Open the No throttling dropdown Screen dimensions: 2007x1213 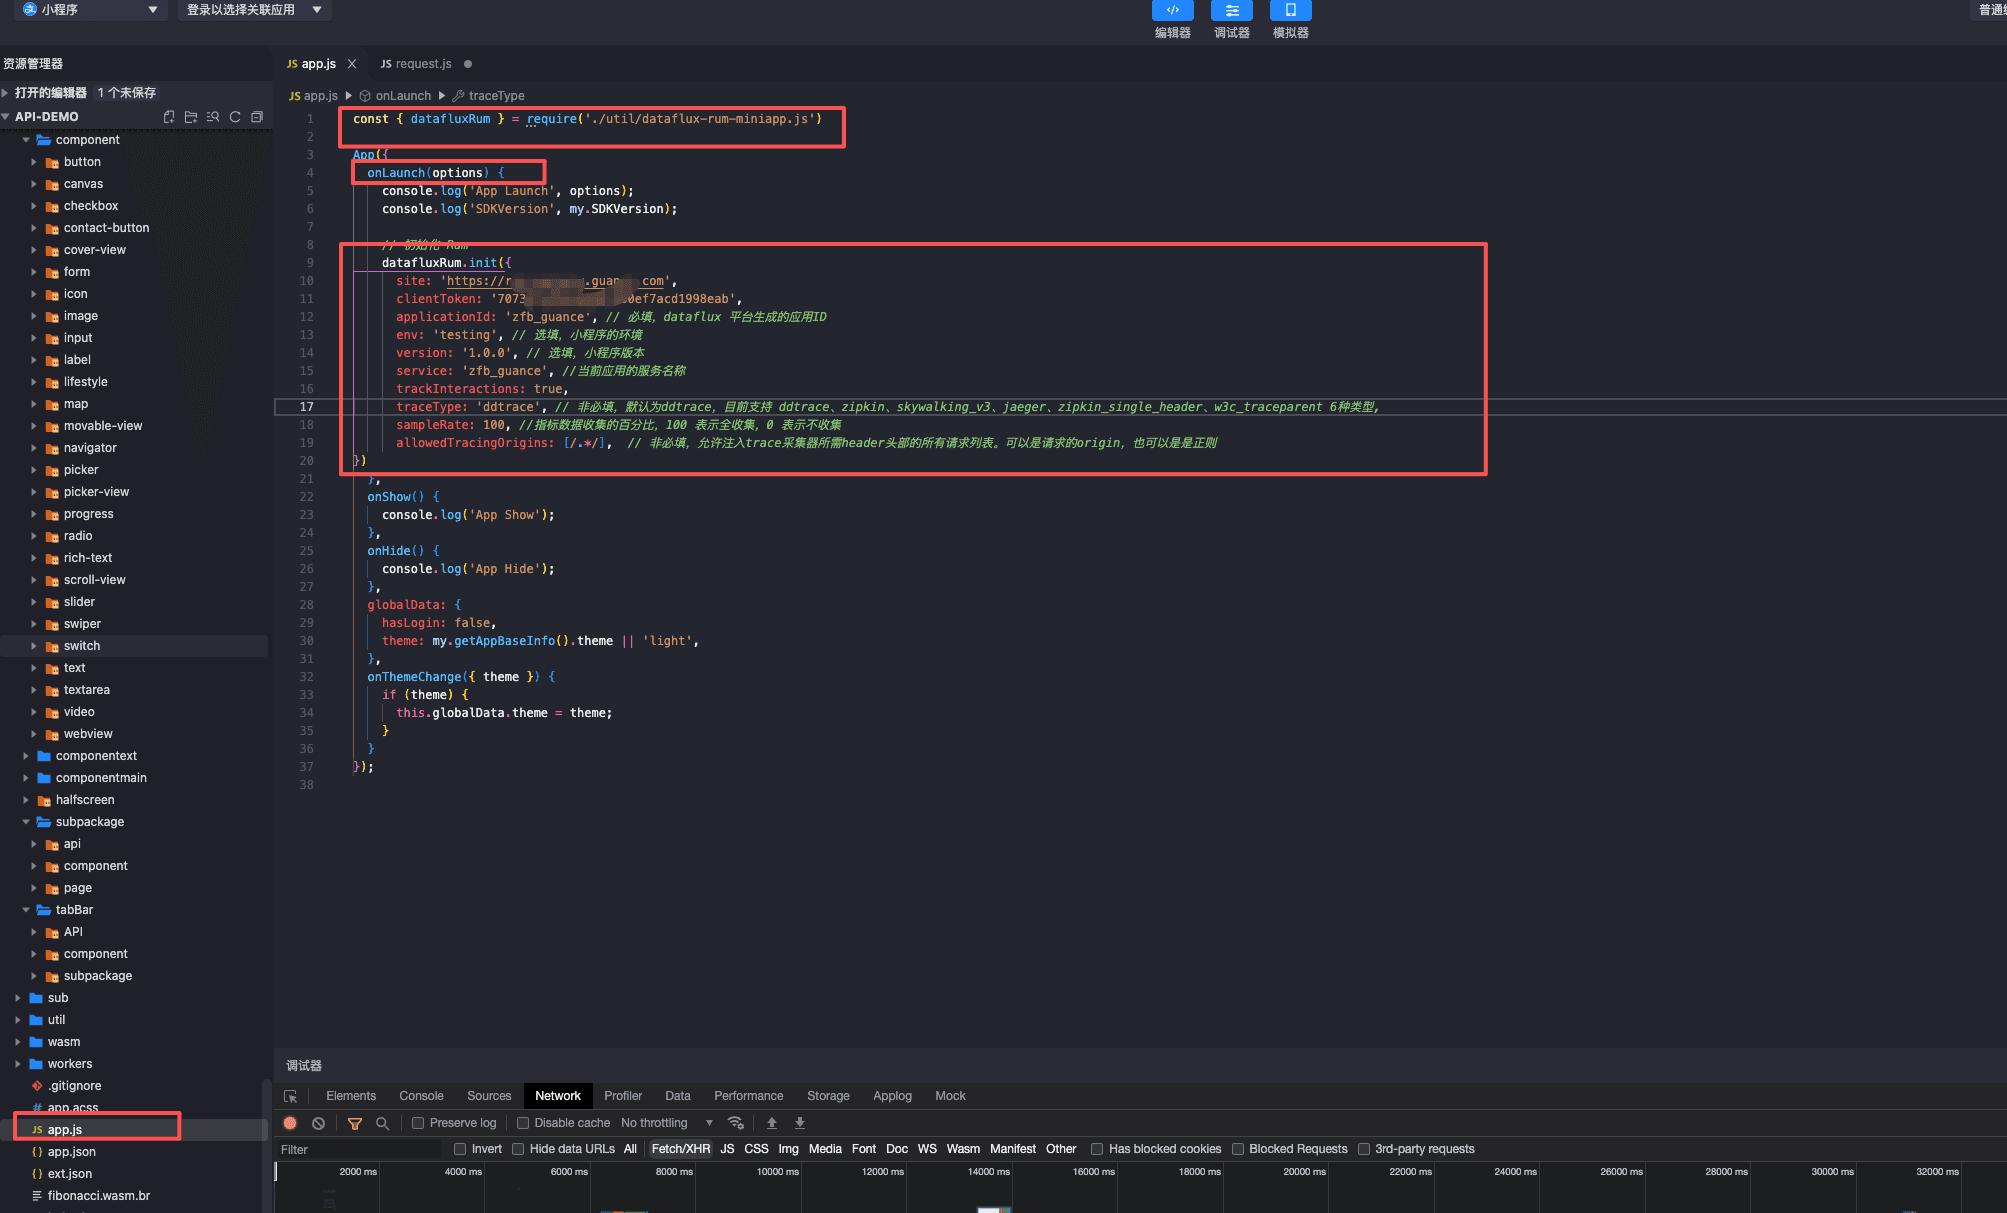click(x=666, y=1123)
